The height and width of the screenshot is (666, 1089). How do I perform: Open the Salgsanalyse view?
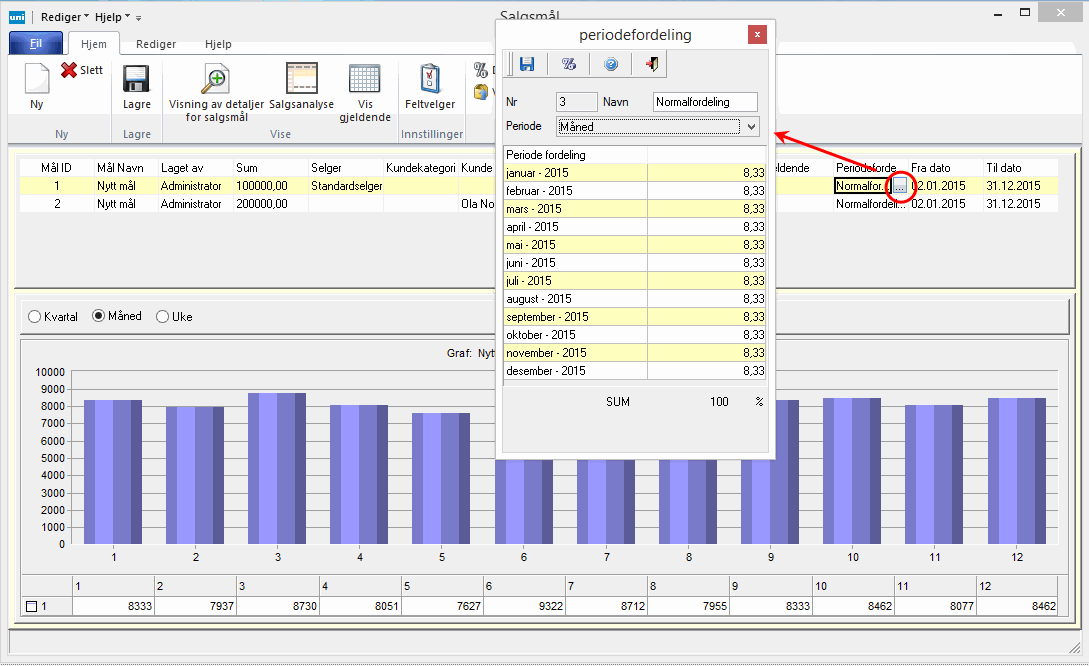(x=301, y=79)
